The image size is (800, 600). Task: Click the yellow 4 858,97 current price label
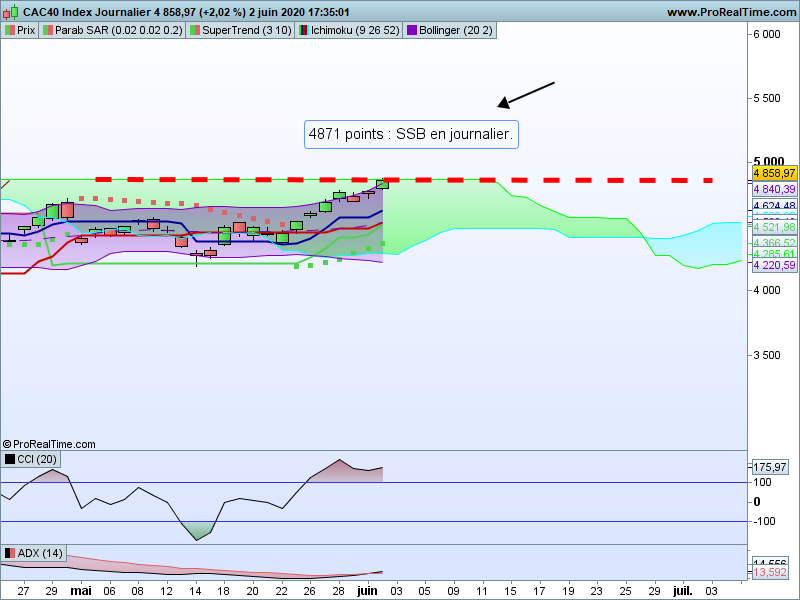click(774, 173)
